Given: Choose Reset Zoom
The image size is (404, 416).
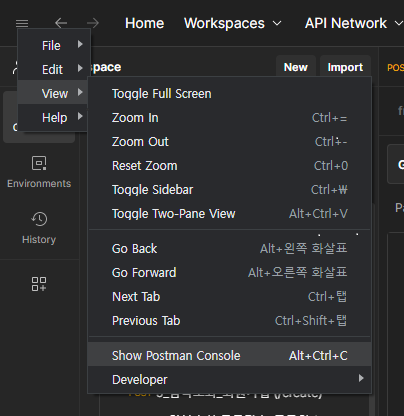Looking at the screenshot, I should coord(229,166).
